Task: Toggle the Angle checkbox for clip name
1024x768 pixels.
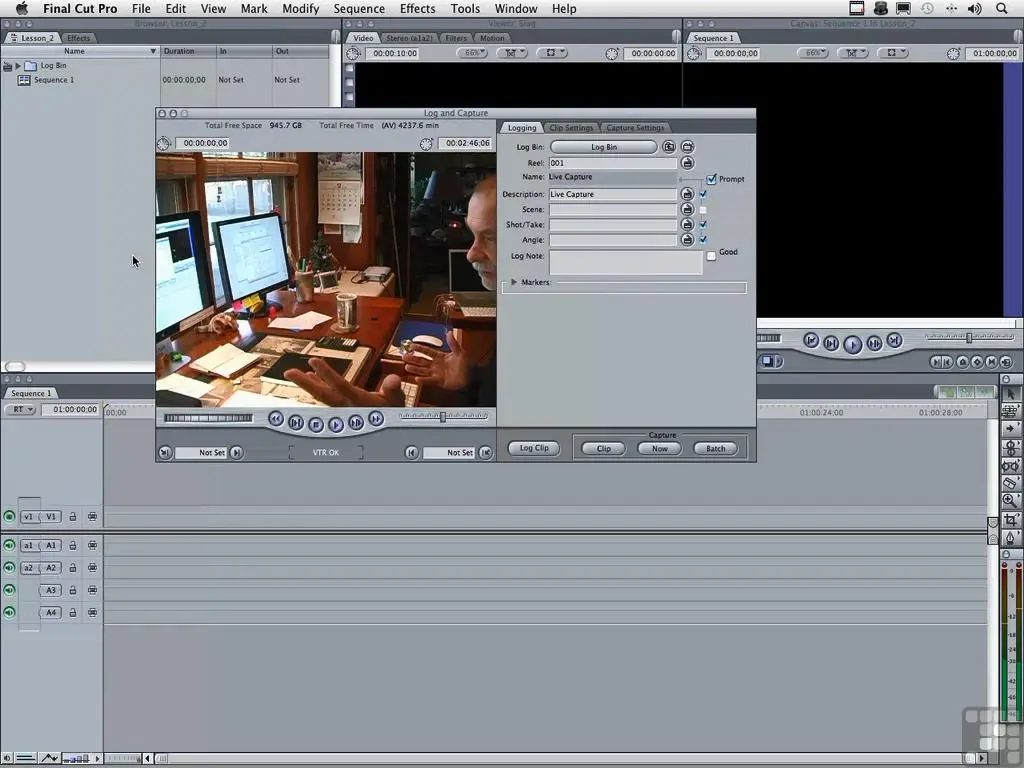Action: click(x=703, y=240)
